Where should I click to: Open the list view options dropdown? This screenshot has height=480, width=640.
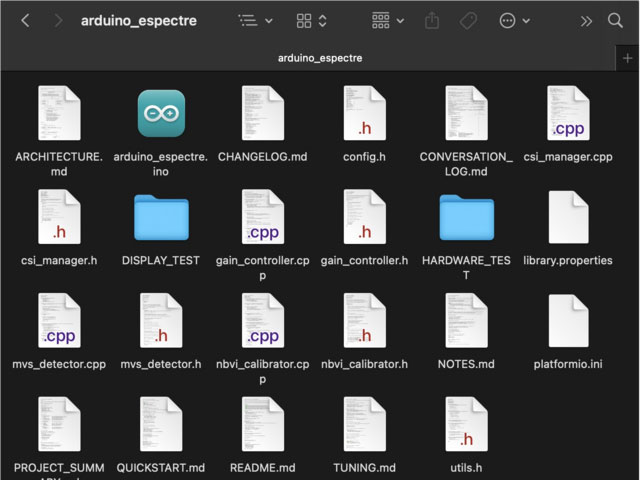click(x=256, y=20)
